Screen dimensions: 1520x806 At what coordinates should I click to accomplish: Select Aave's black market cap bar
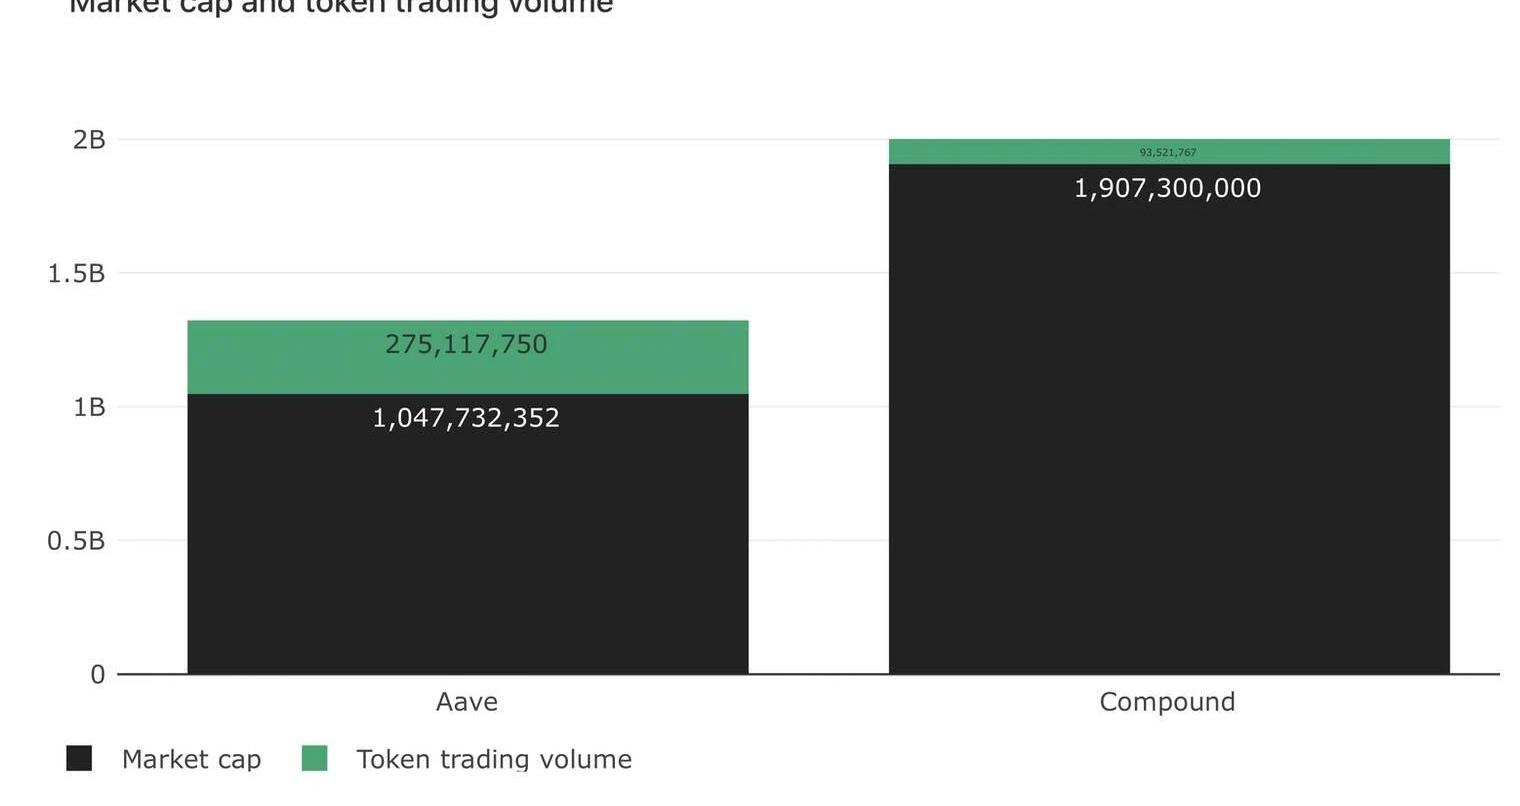[468, 534]
